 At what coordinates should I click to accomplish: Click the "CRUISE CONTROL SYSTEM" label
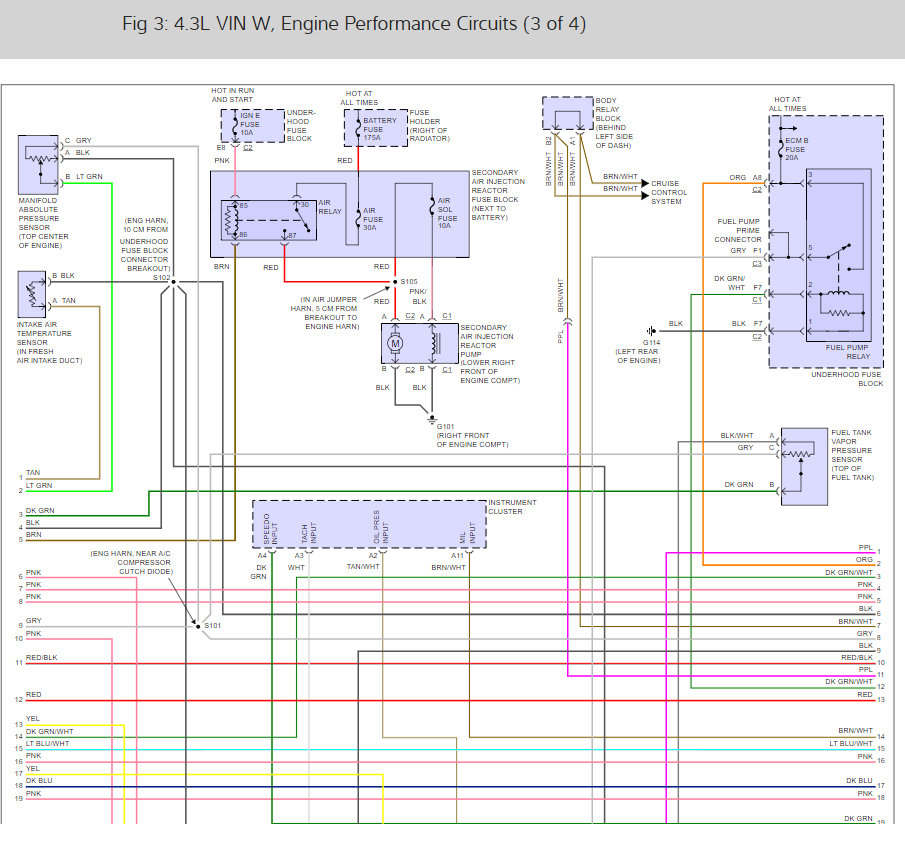pos(669,192)
